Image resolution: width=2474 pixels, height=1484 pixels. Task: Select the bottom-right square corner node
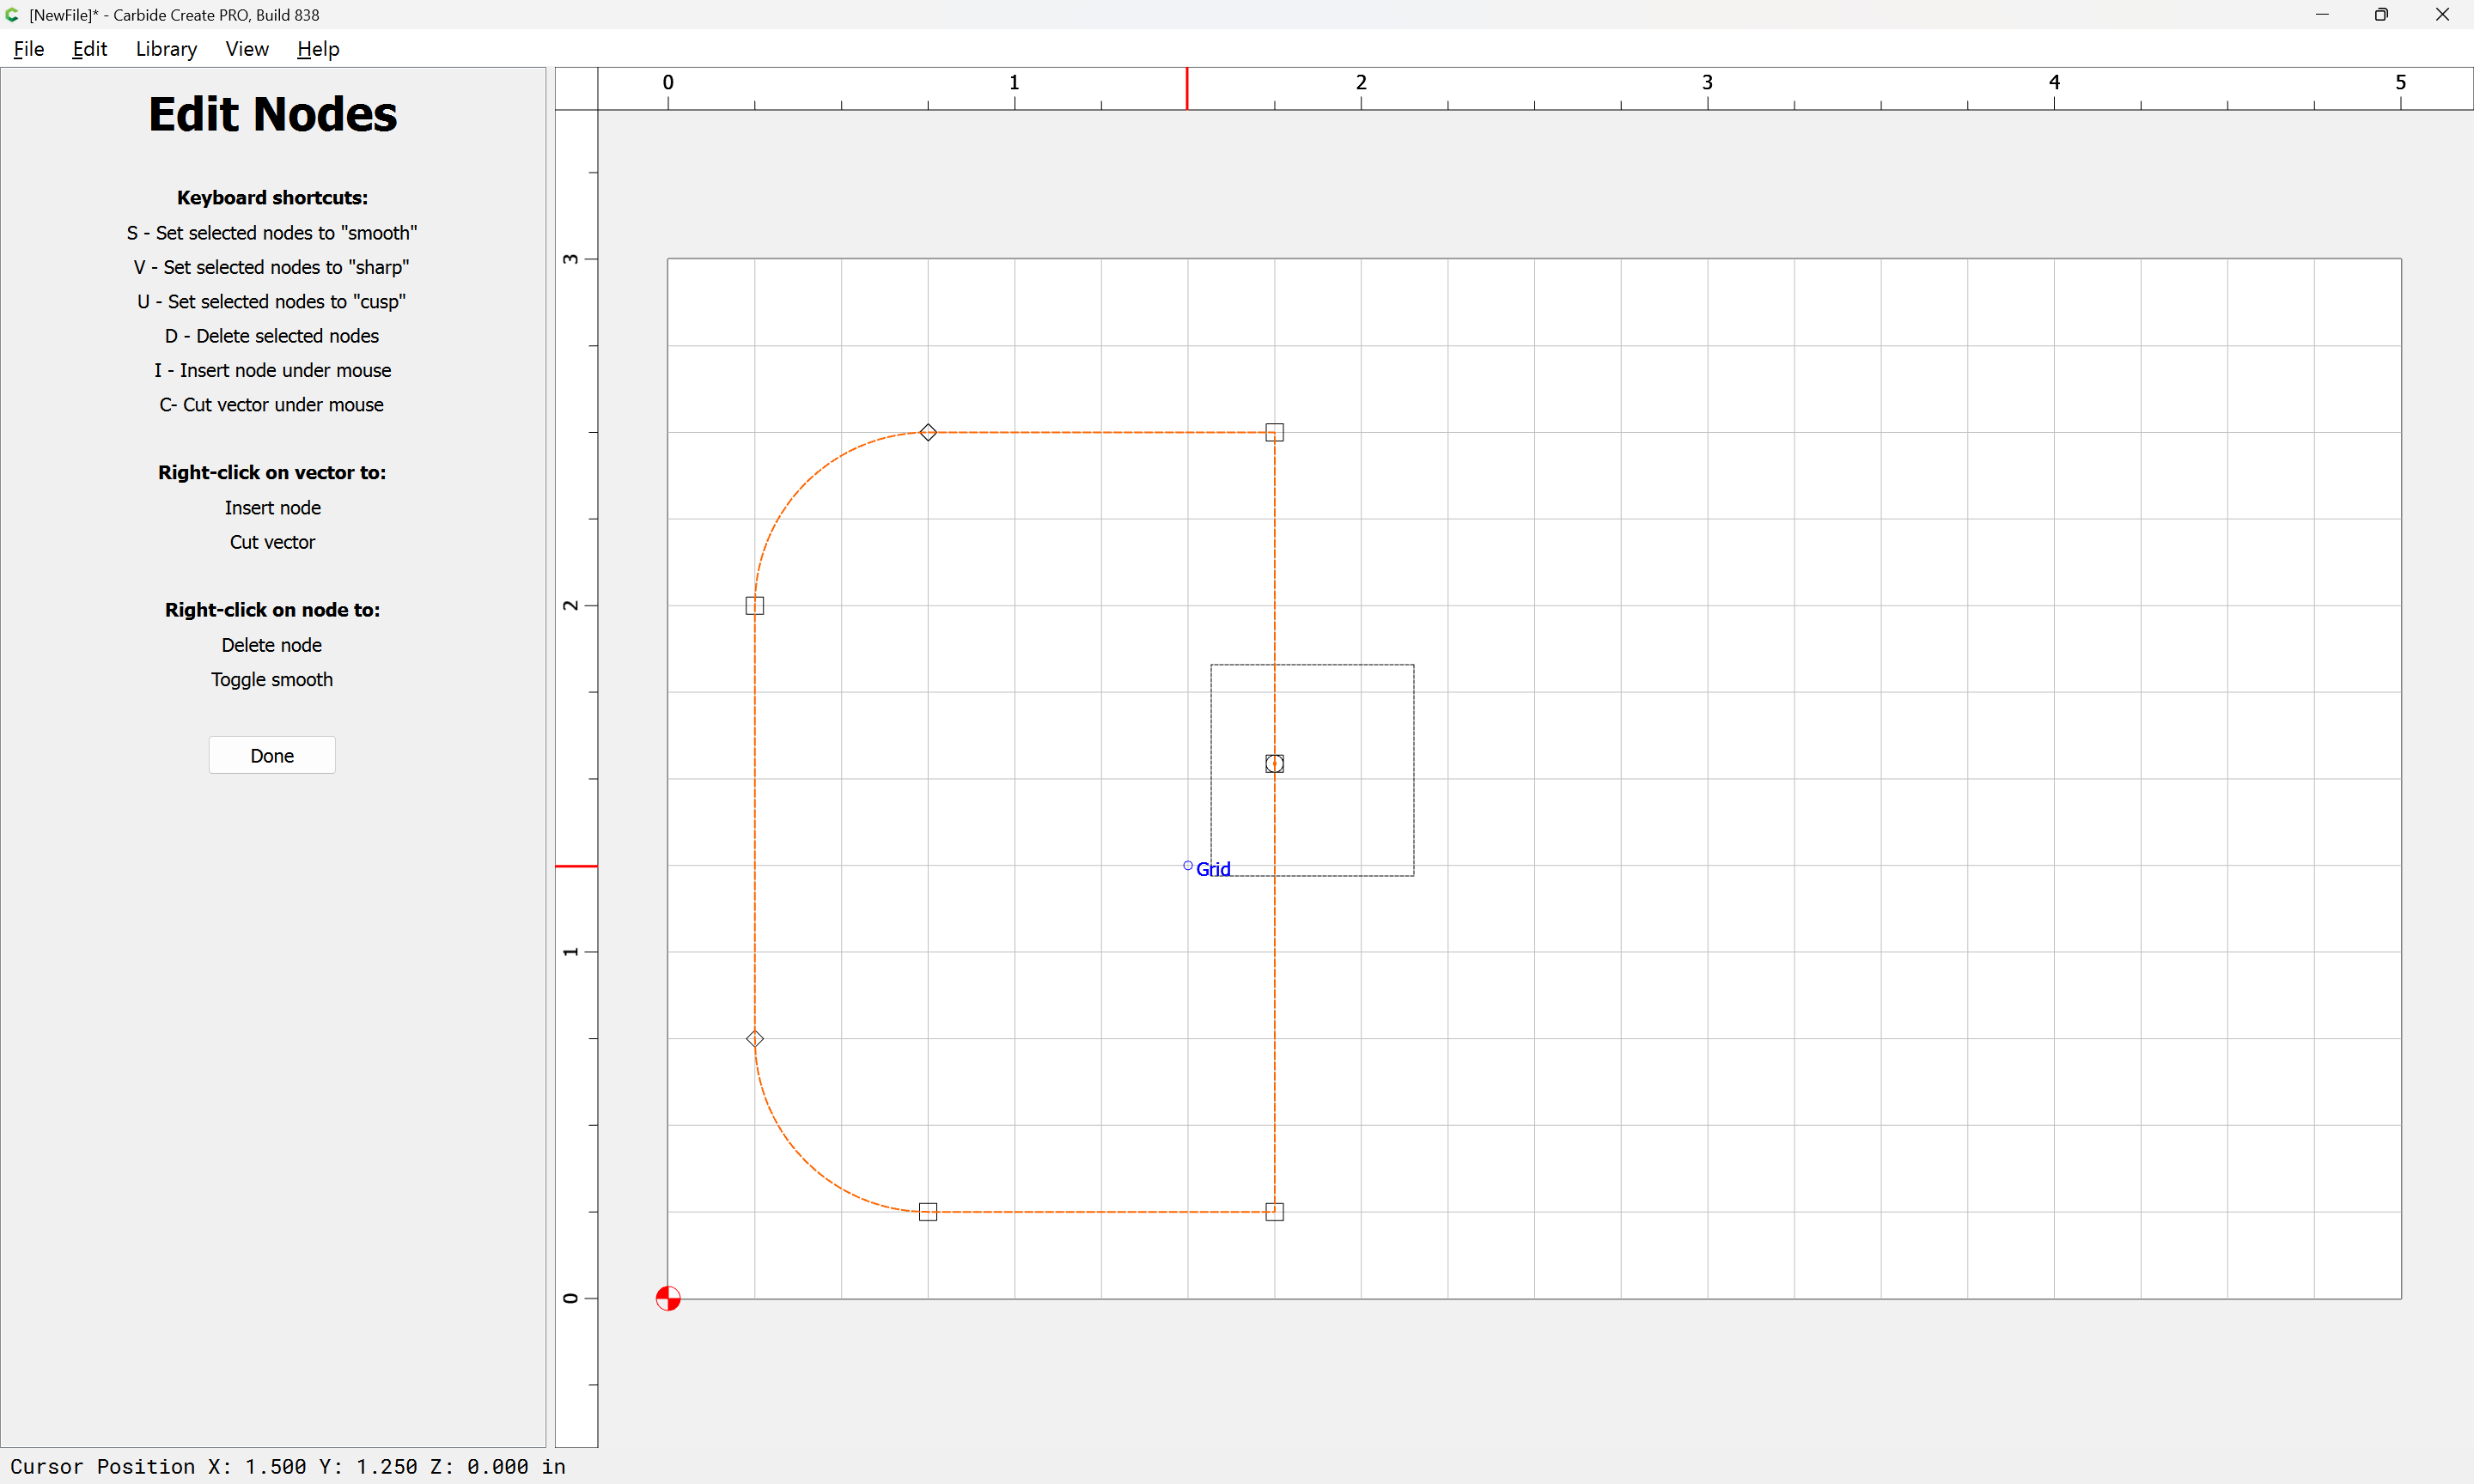[1274, 1211]
